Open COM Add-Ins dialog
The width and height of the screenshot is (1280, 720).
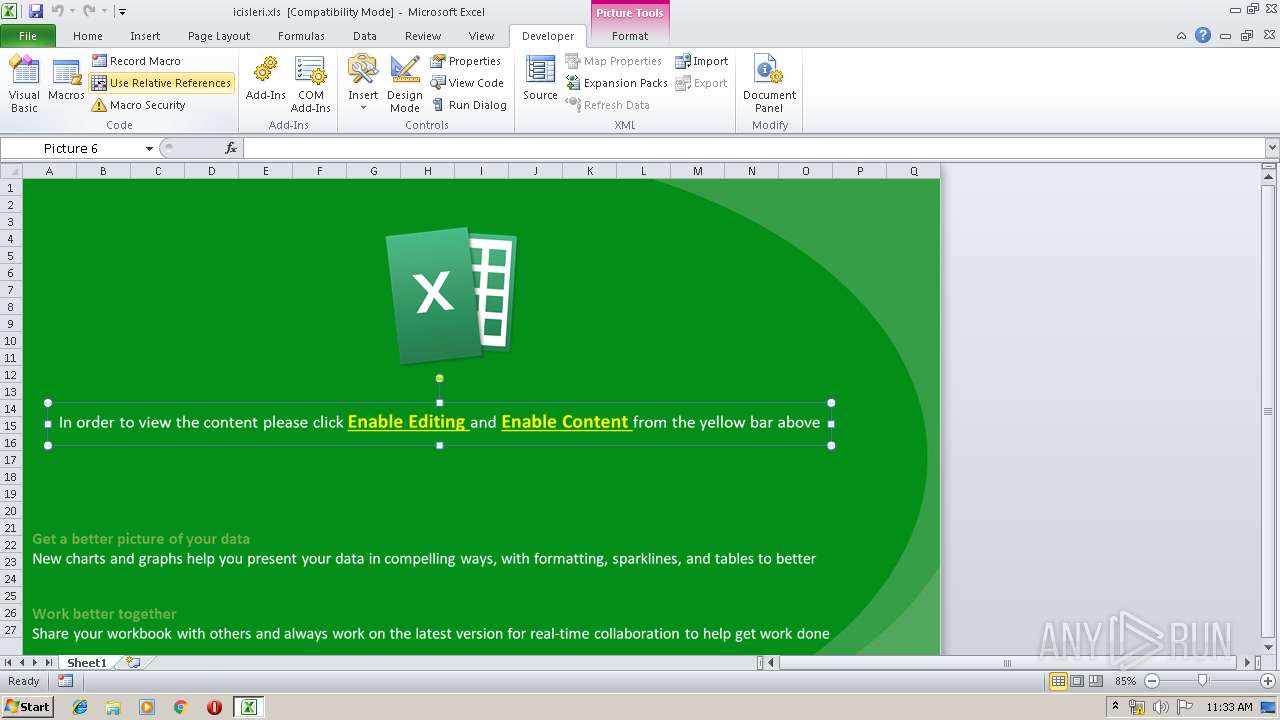click(311, 84)
